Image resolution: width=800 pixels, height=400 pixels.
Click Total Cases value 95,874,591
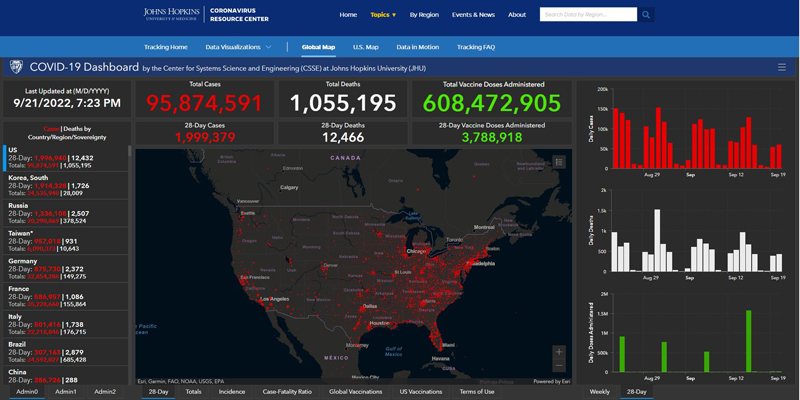pyautogui.click(x=204, y=103)
